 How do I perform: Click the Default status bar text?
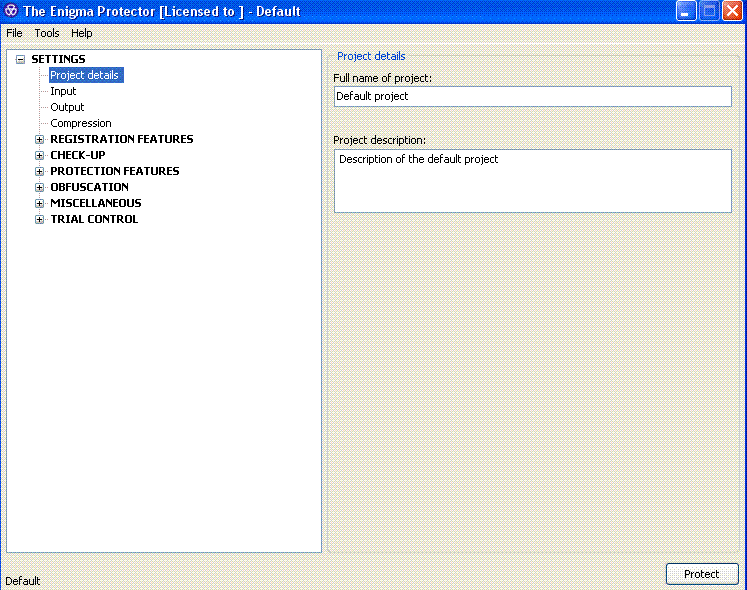(22, 581)
